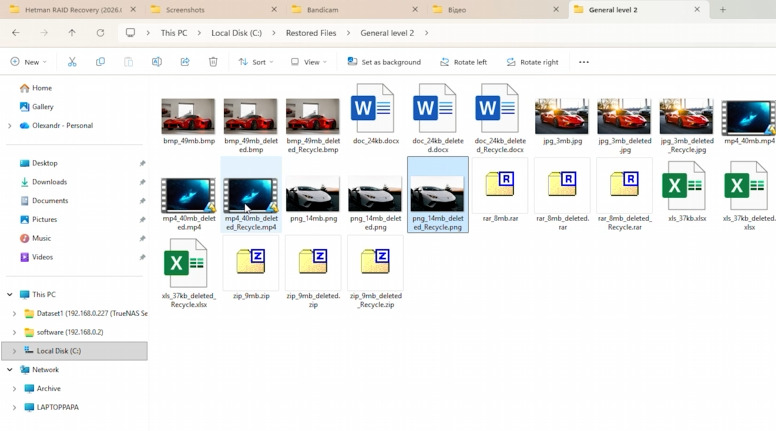
Task: Close the Bandicam tab
Action: point(415,9)
